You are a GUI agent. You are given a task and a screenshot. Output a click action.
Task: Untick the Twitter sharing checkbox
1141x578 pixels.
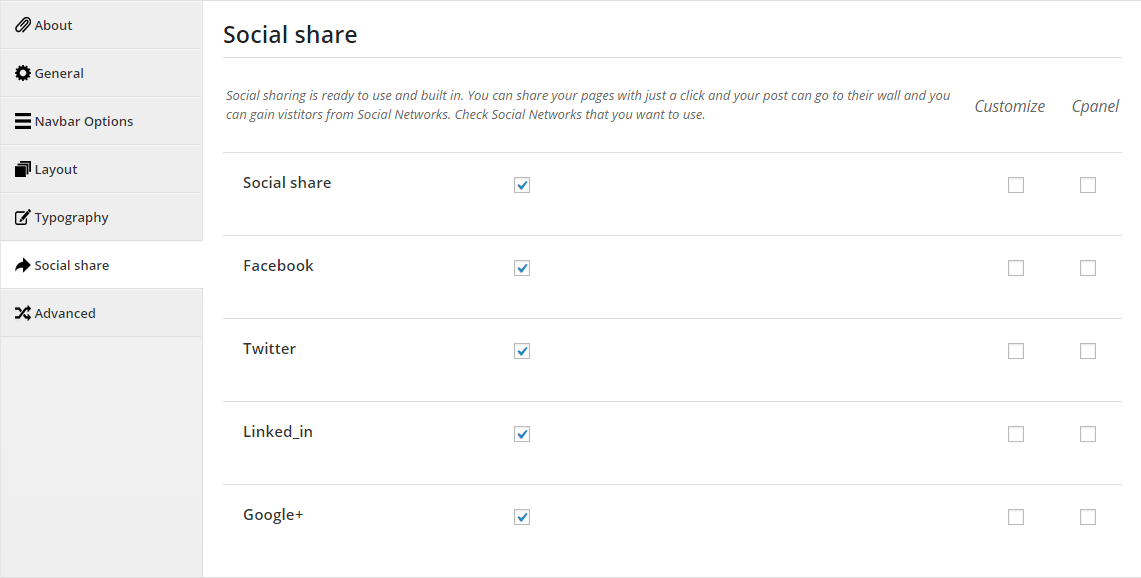(x=522, y=351)
